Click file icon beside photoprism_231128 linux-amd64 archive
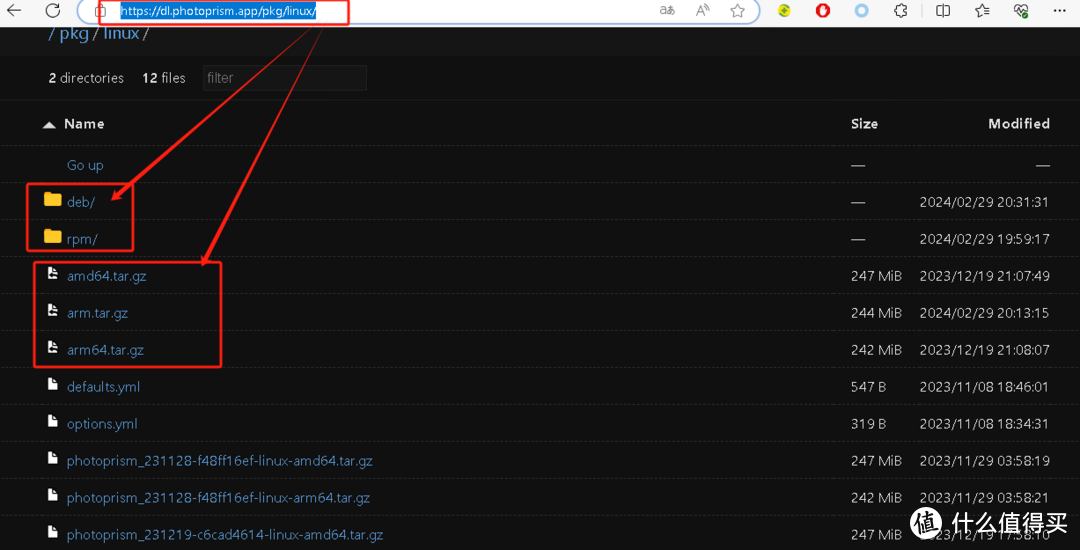1080x550 pixels. point(52,458)
